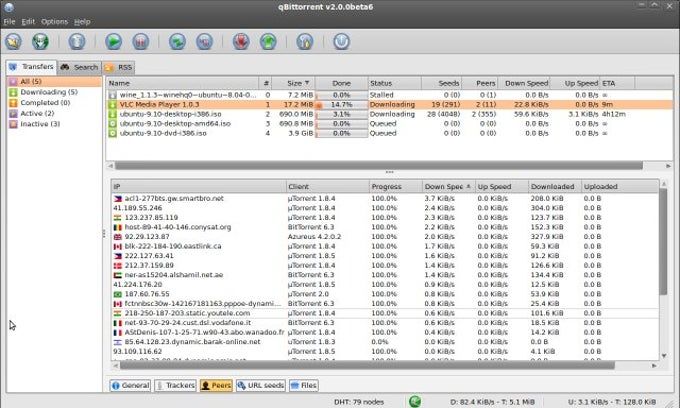Click the red down-arrow decrease priority icon

click(241, 42)
